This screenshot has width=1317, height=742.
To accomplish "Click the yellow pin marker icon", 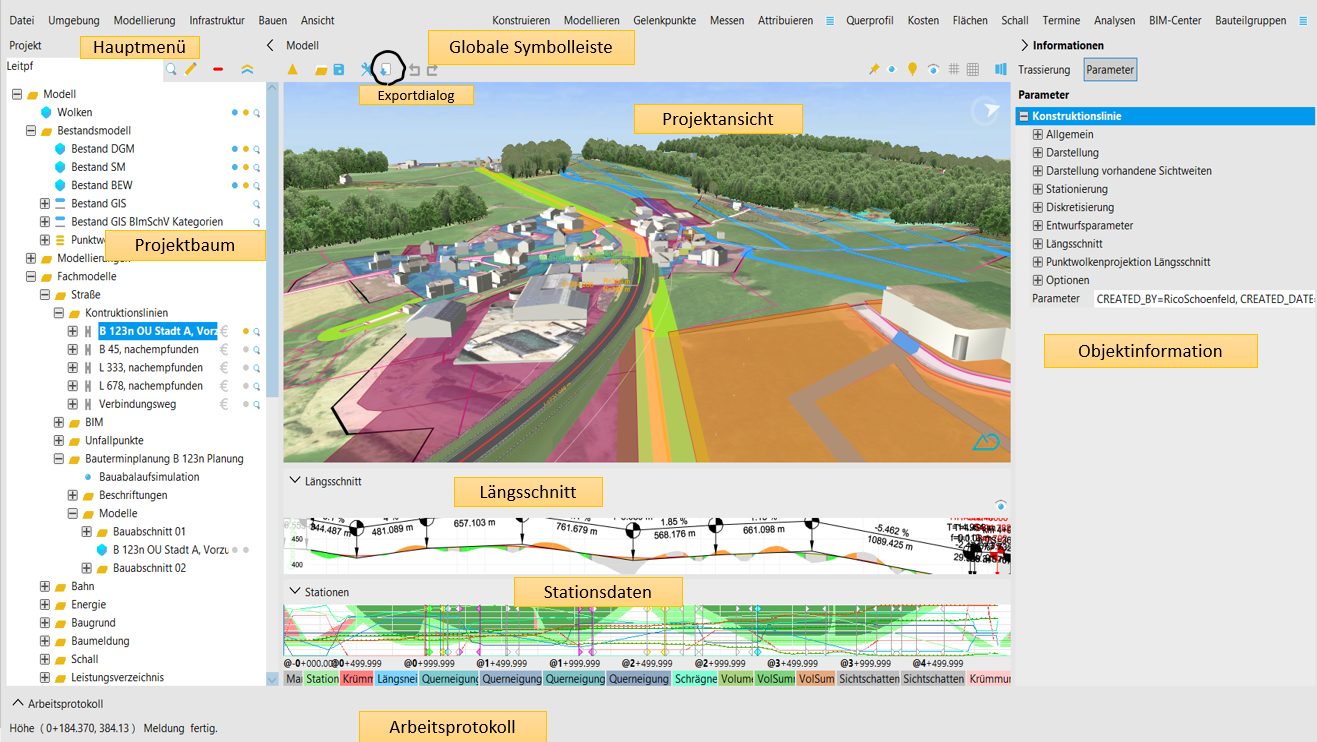I will coord(912,69).
